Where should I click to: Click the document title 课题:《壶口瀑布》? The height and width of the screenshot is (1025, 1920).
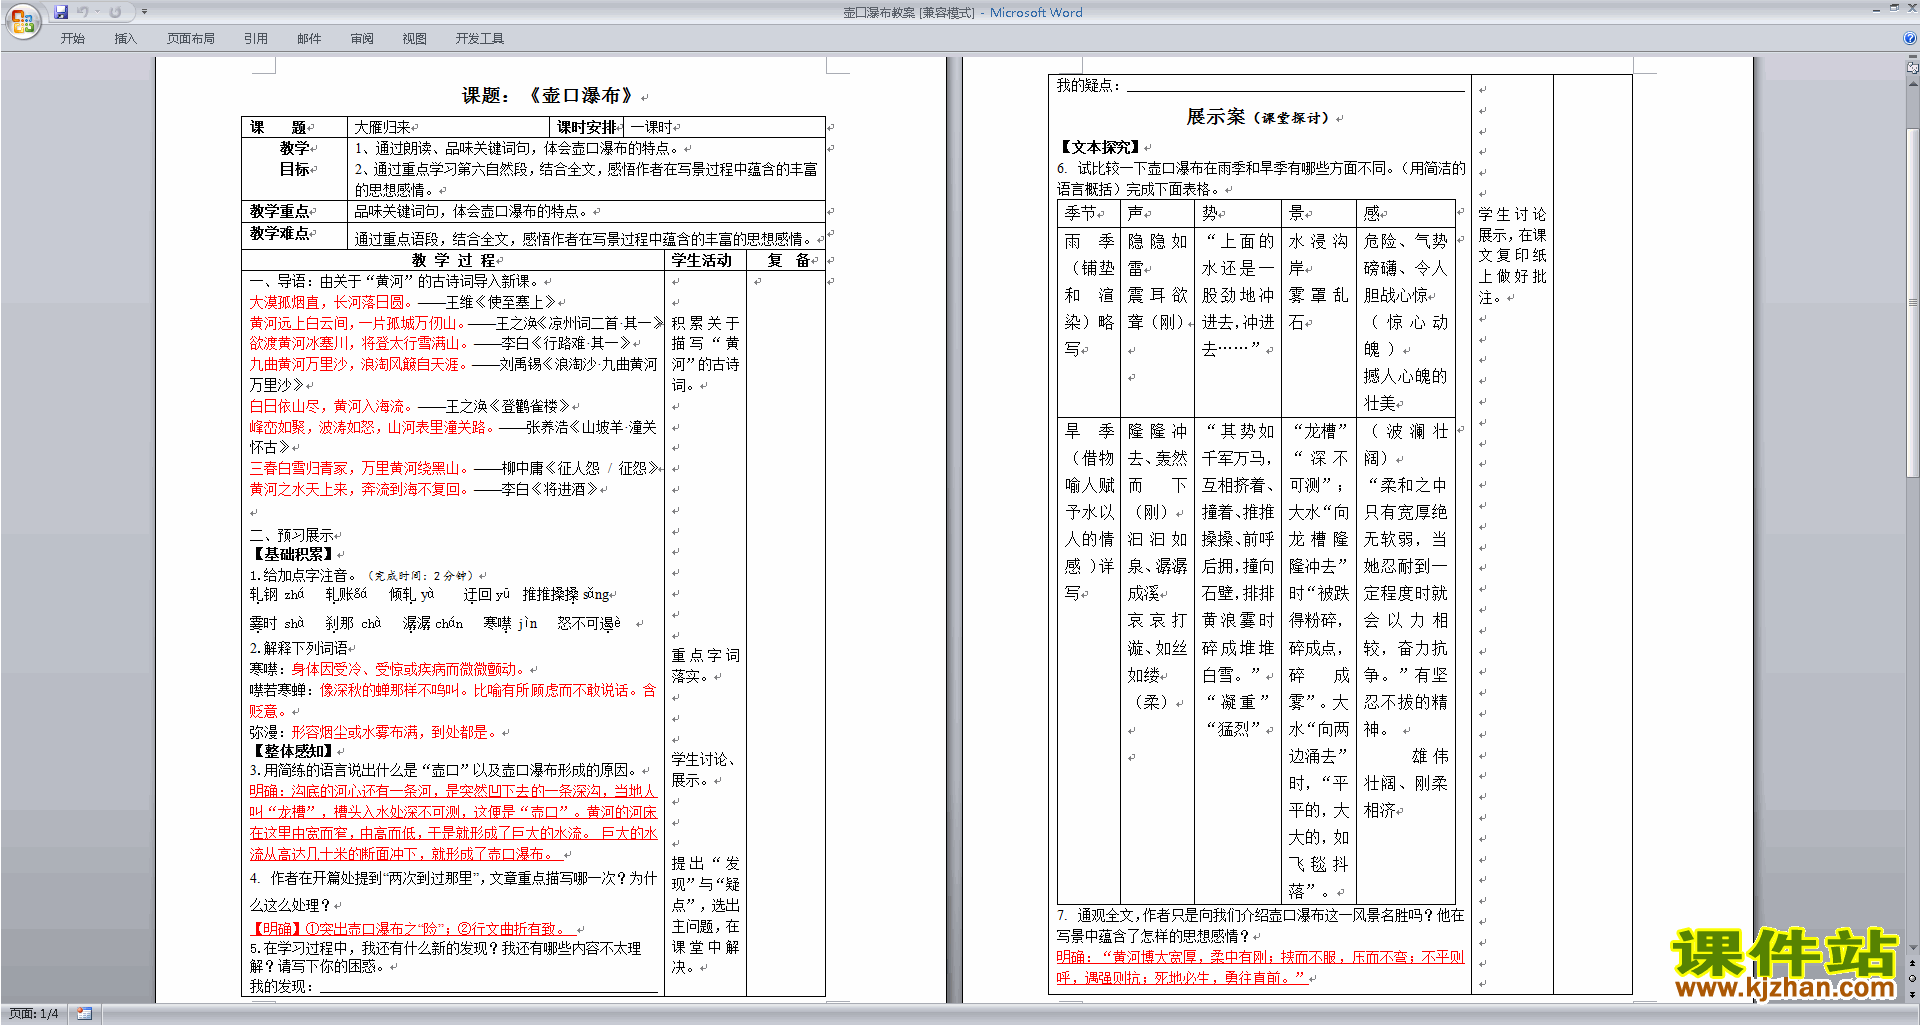(548, 96)
